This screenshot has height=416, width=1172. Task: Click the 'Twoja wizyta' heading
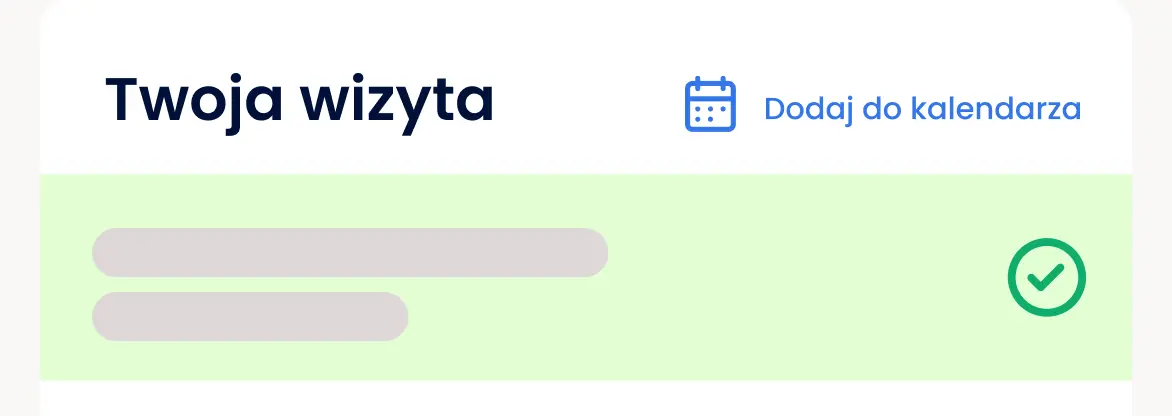point(299,101)
